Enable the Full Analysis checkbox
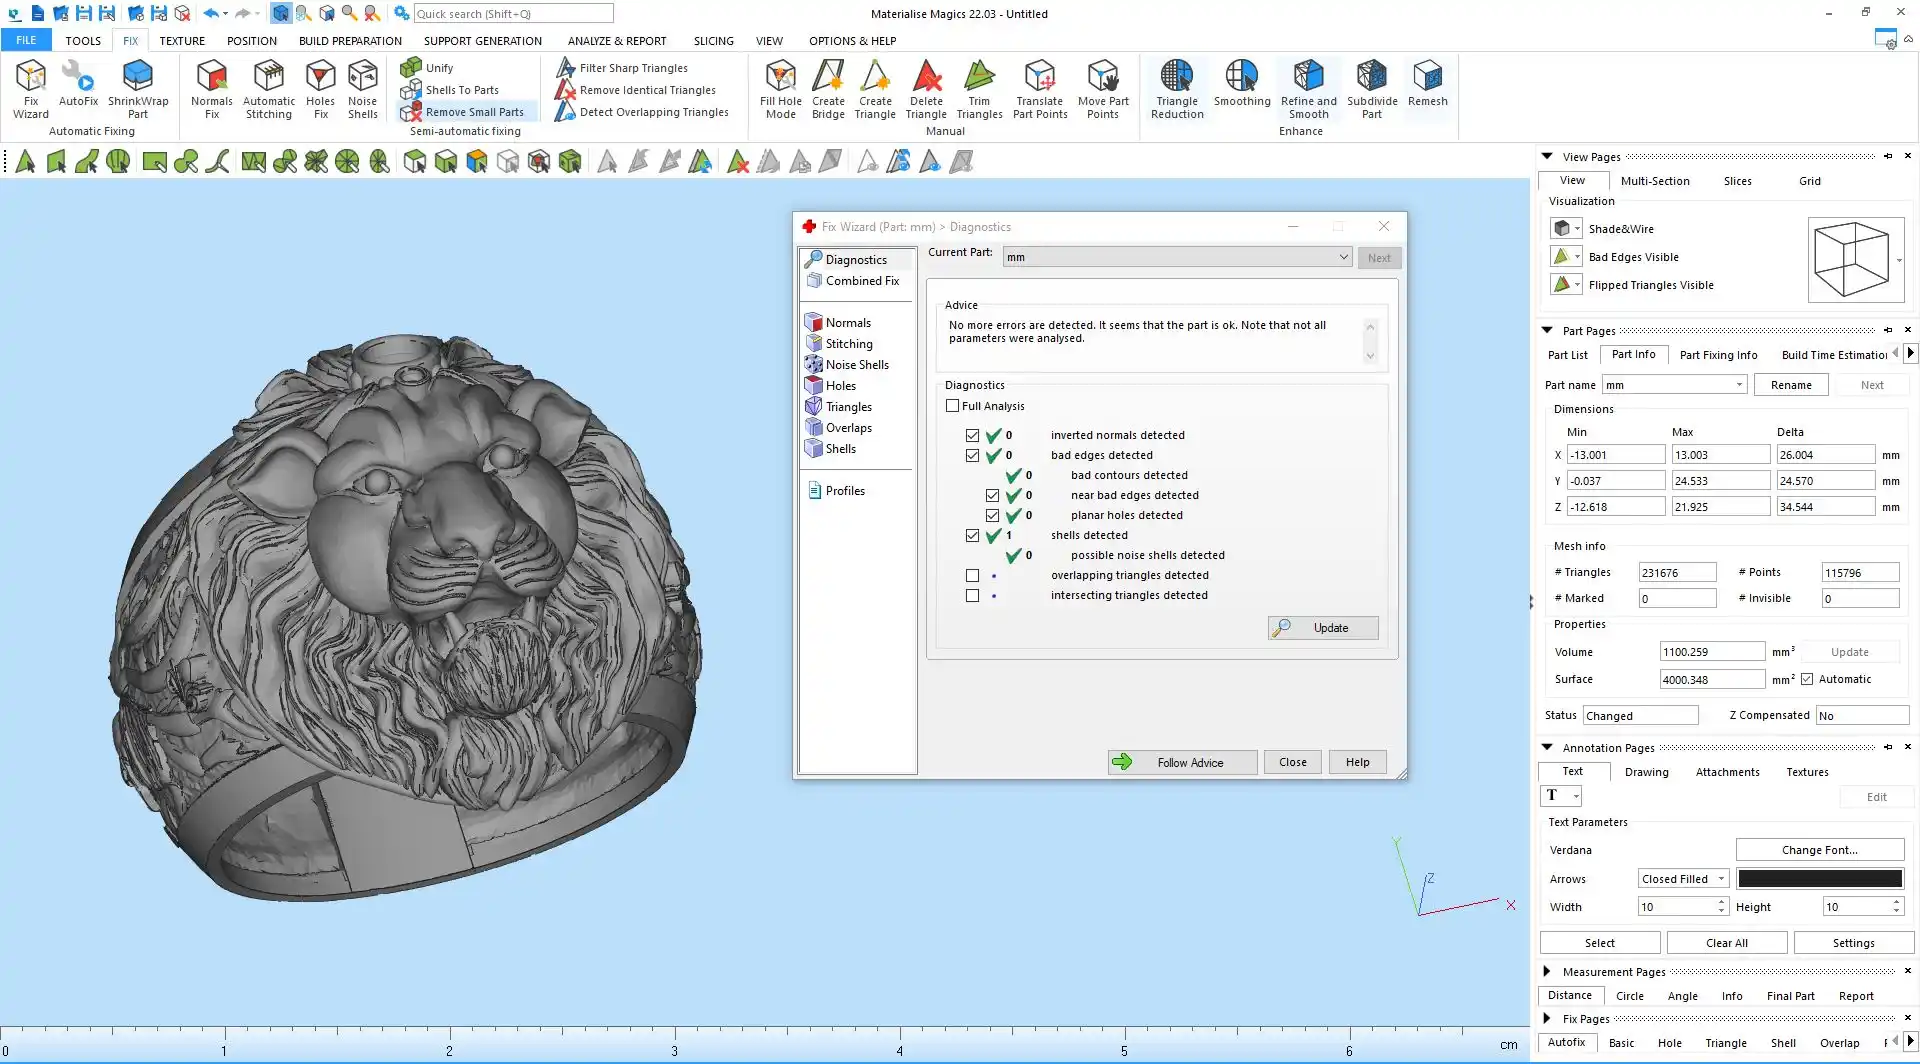Screen dimensions: 1920x1064 [x=953, y=406]
